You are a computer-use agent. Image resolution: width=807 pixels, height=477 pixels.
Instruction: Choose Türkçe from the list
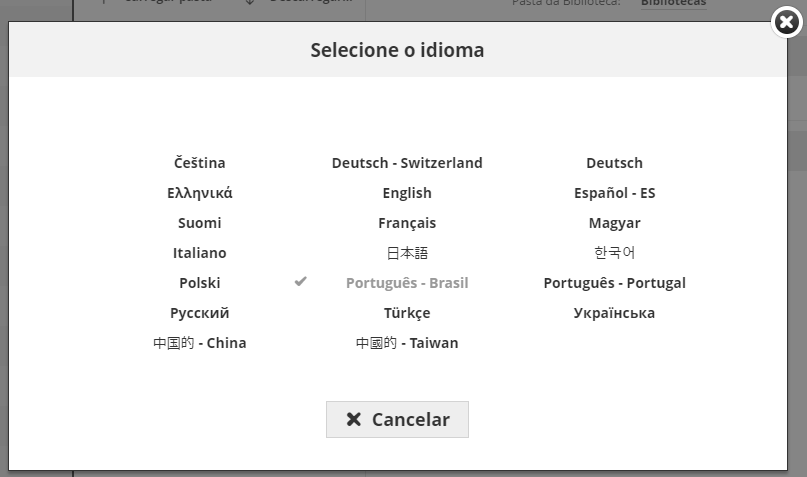[407, 313]
